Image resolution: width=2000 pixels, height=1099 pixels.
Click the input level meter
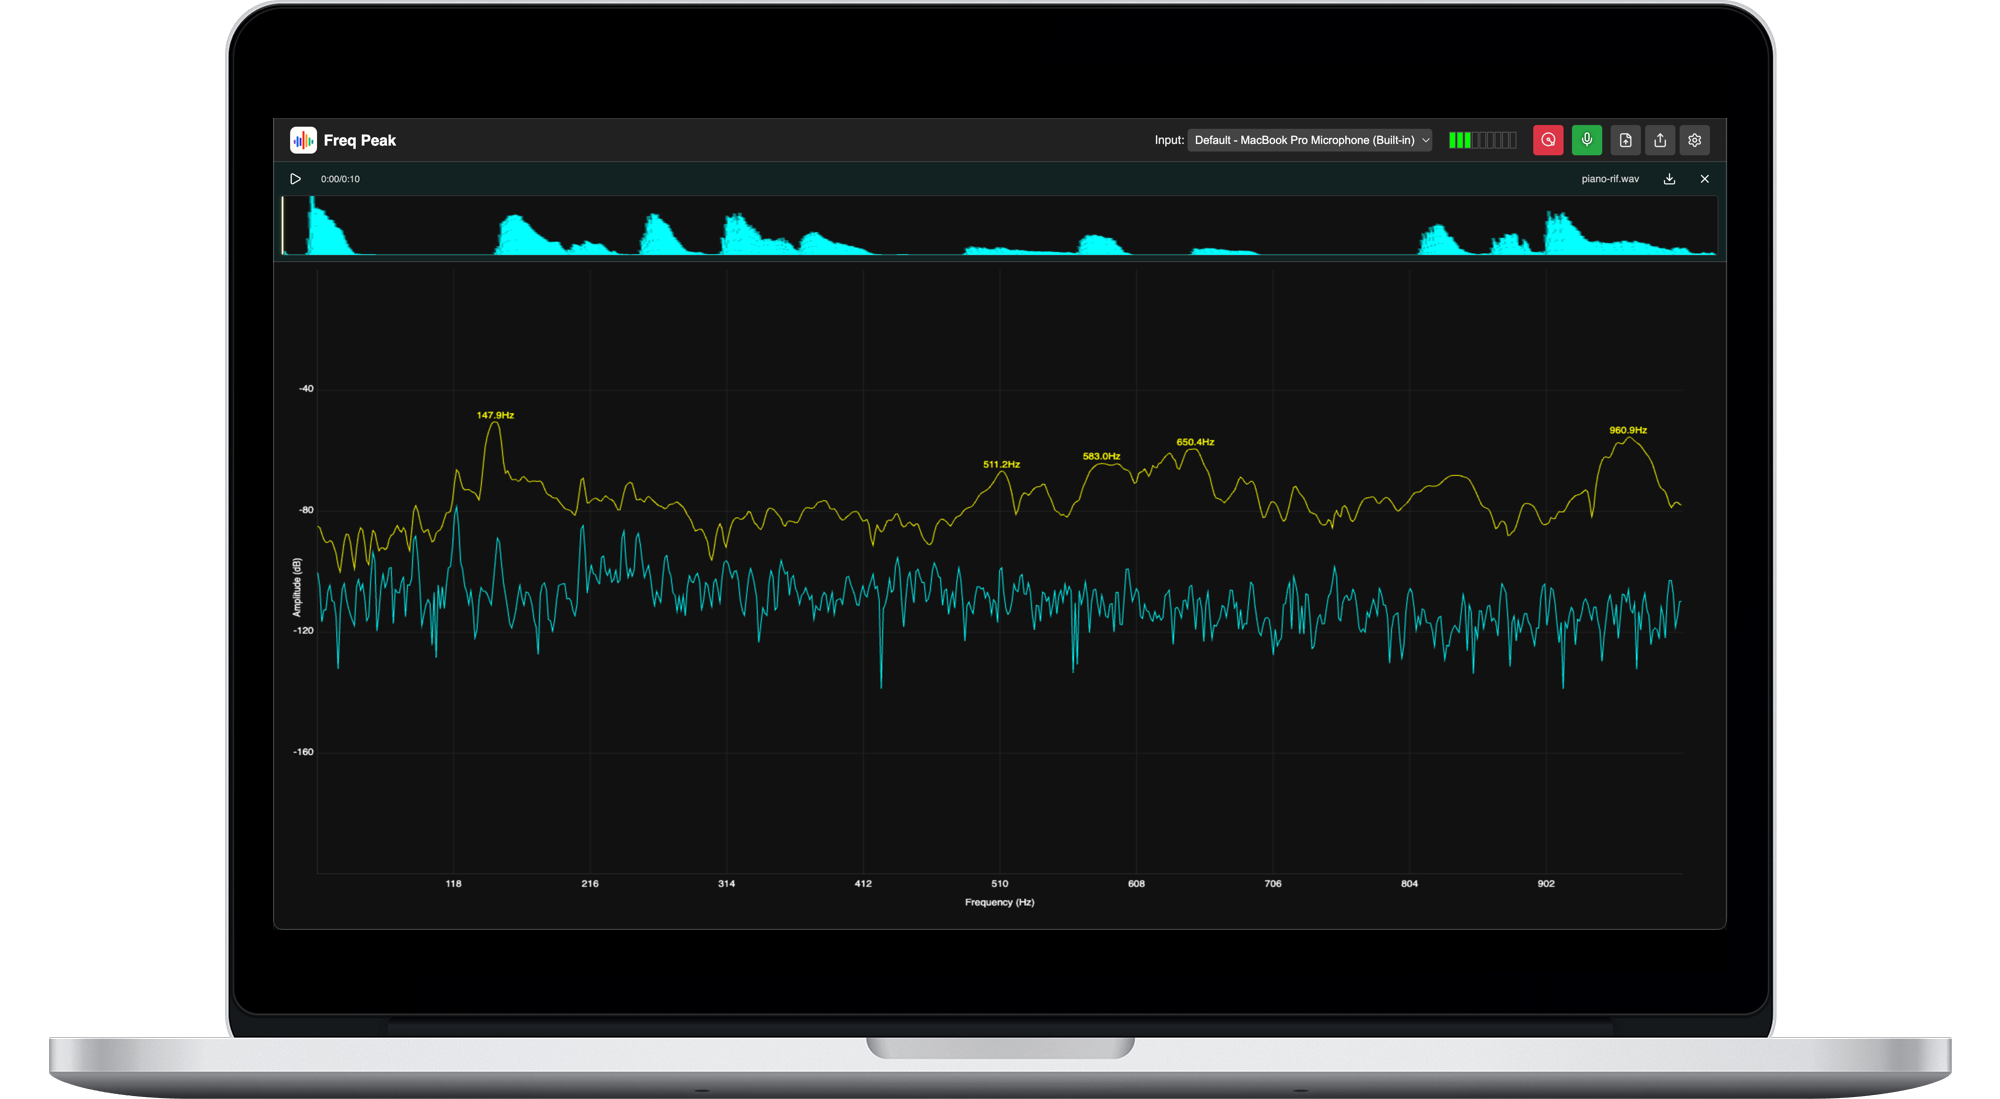pos(1482,140)
